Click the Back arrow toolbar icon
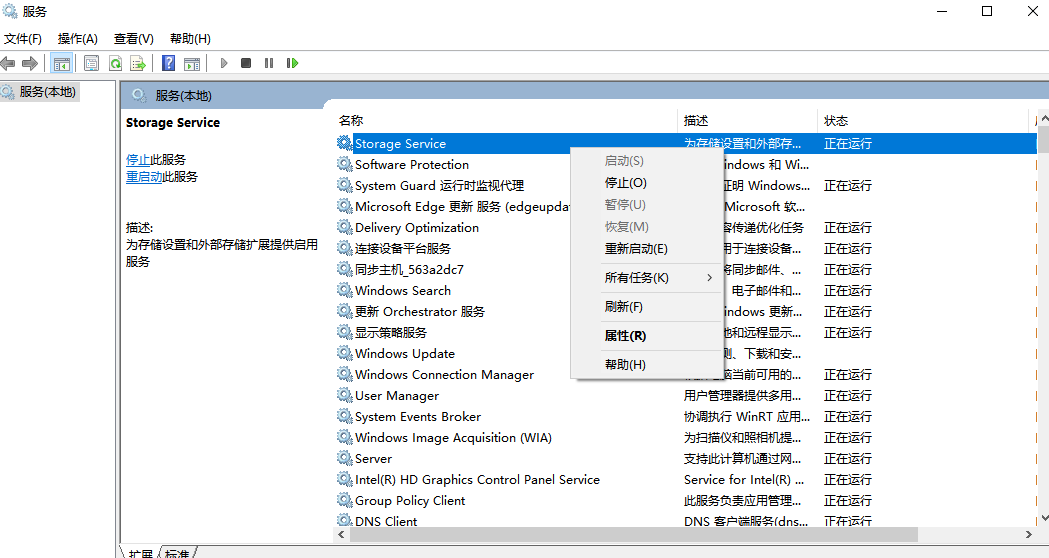This screenshot has width=1049, height=558. point(8,64)
